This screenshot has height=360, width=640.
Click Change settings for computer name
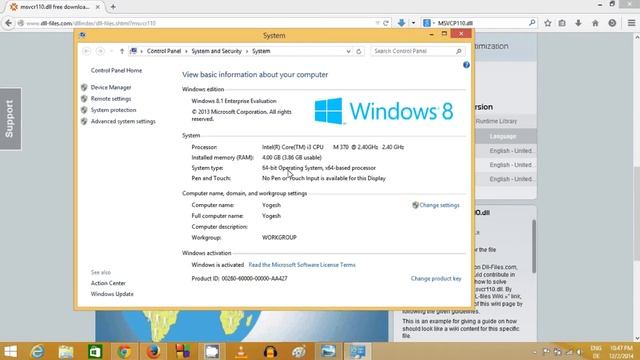(x=439, y=205)
